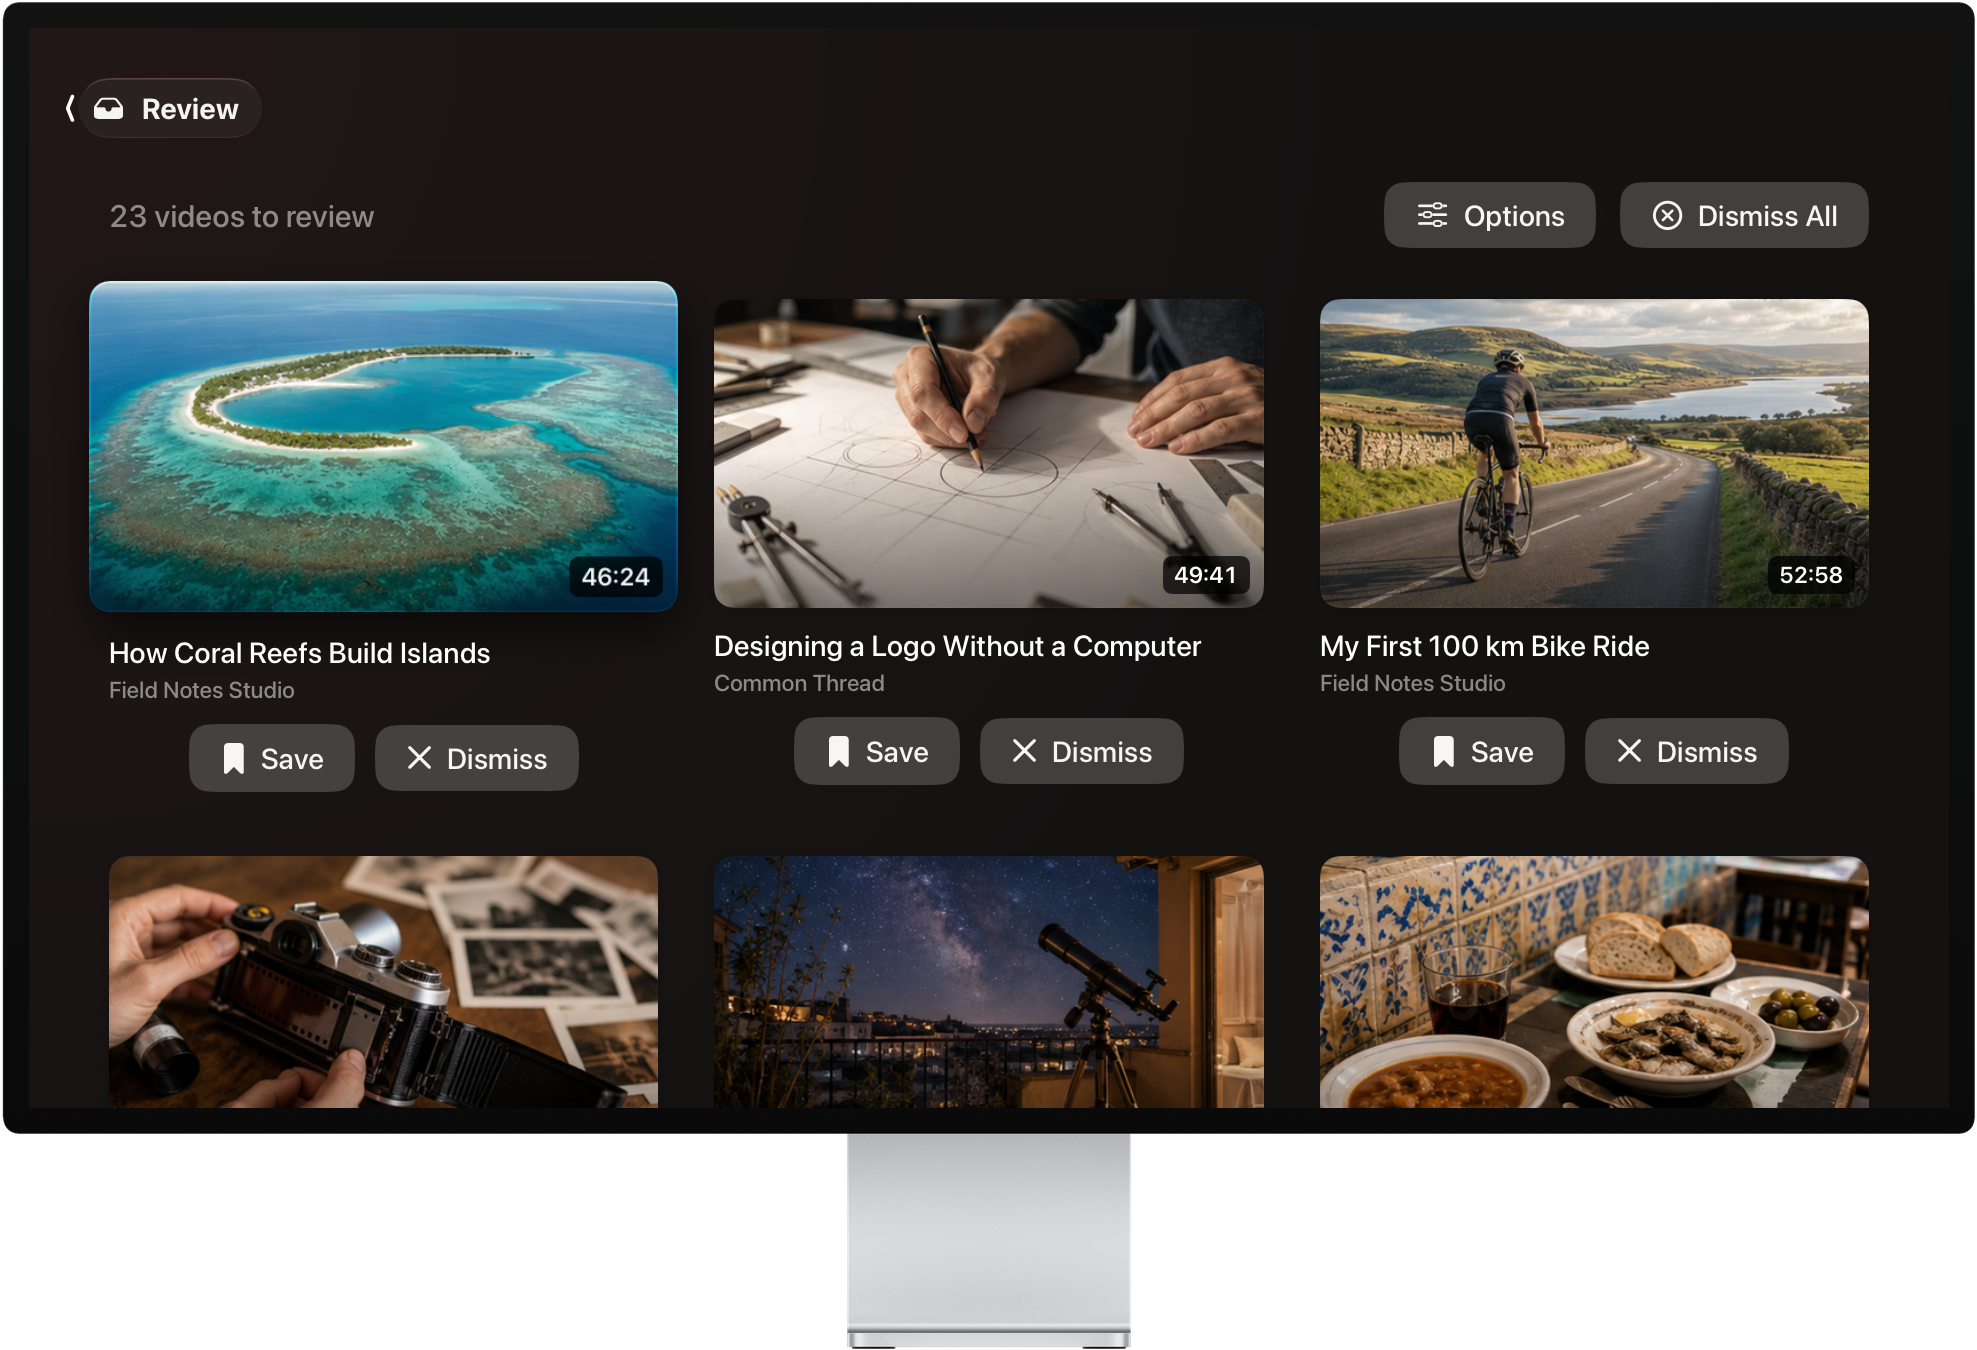Go back using the chevron beside Review

(70, 108)
